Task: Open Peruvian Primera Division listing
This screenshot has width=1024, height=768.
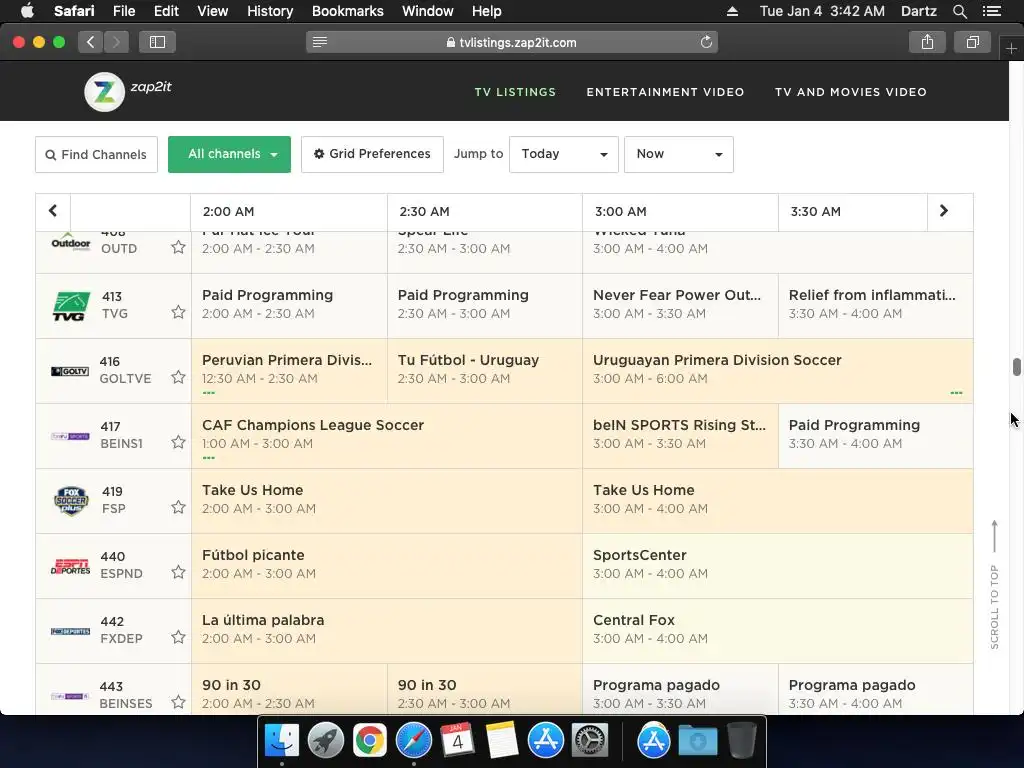Action: tap(289, 370)
